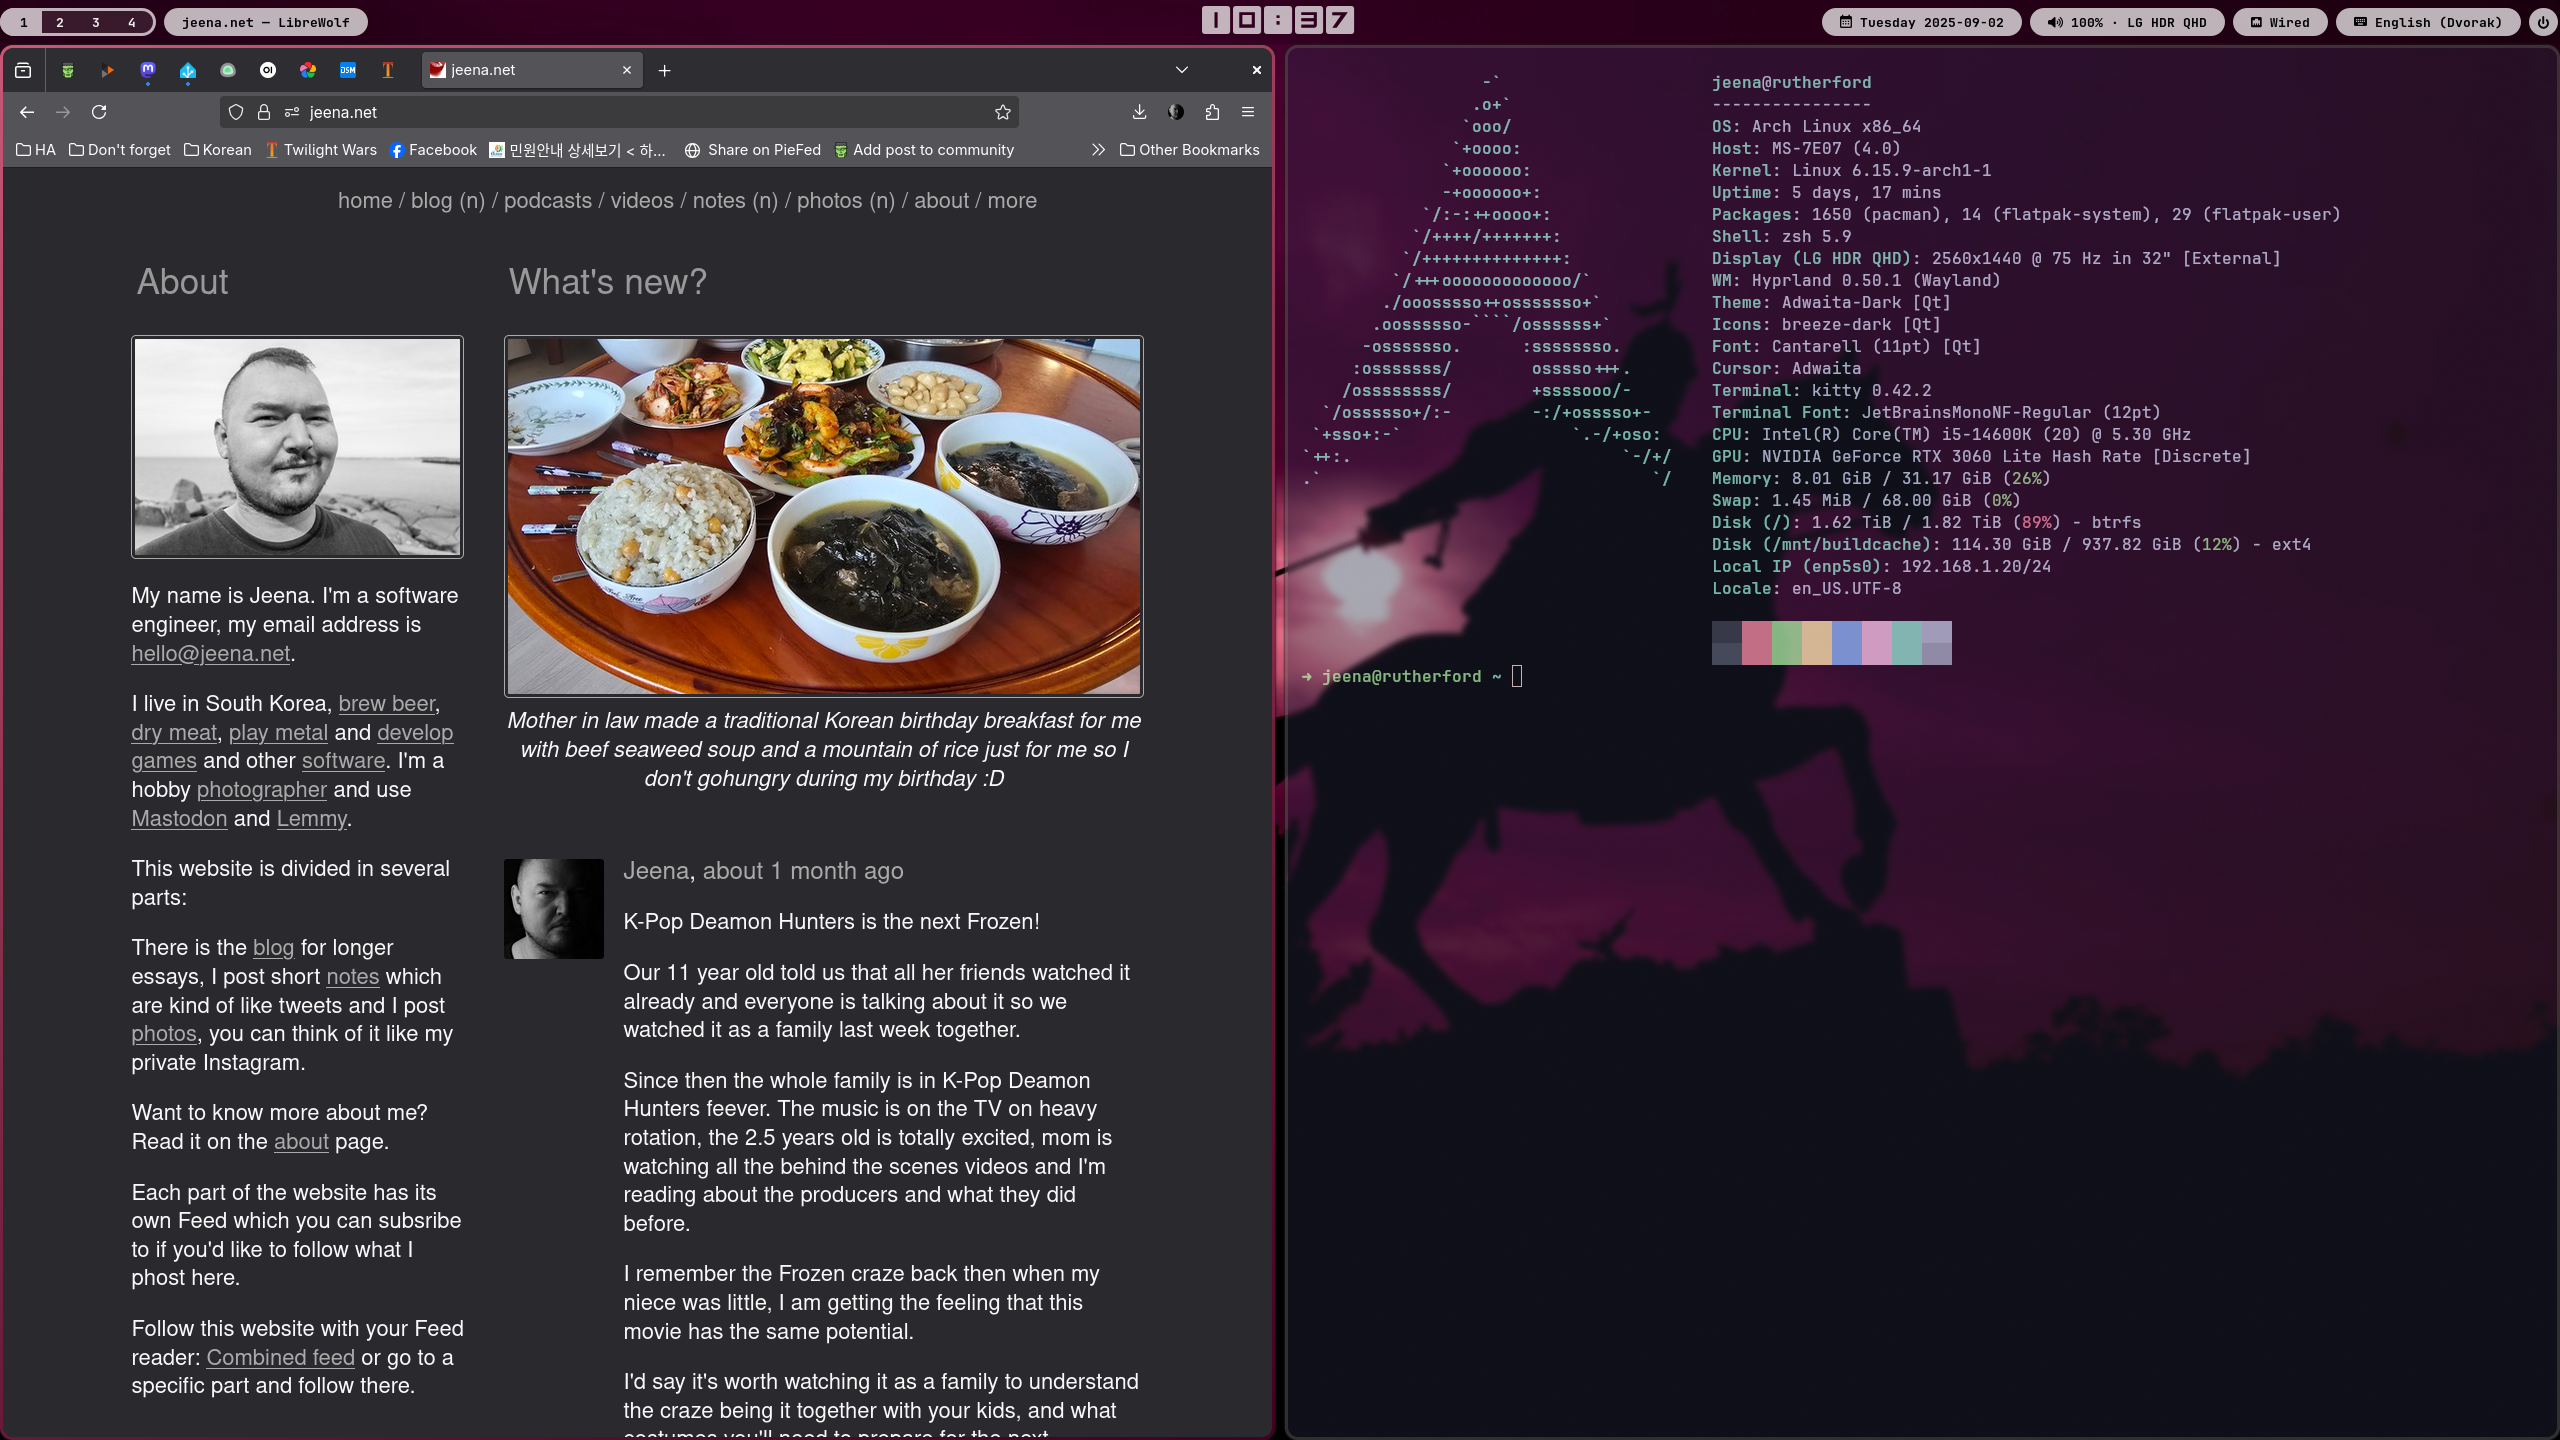Bookmark this page with the star icon
The width and height of the screenshot is (2560, 1440).
(x=1003, y=112)
